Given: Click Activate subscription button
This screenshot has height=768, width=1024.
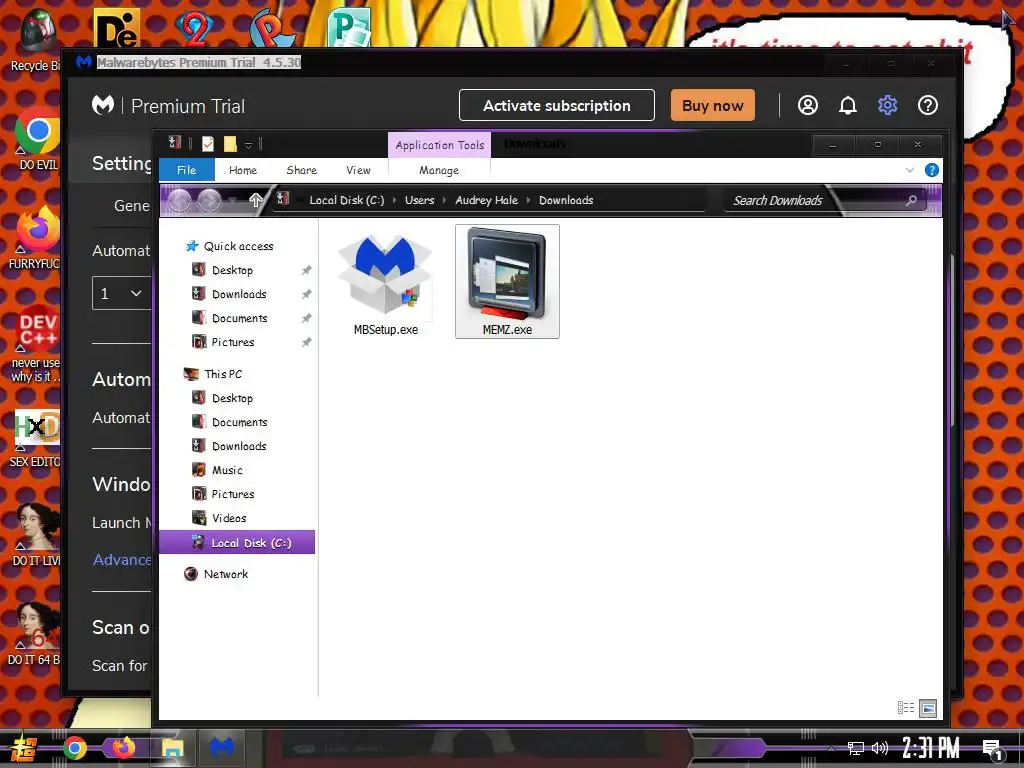Looking at the screenshot, I should pyautogui.click(x=557, y=105).
